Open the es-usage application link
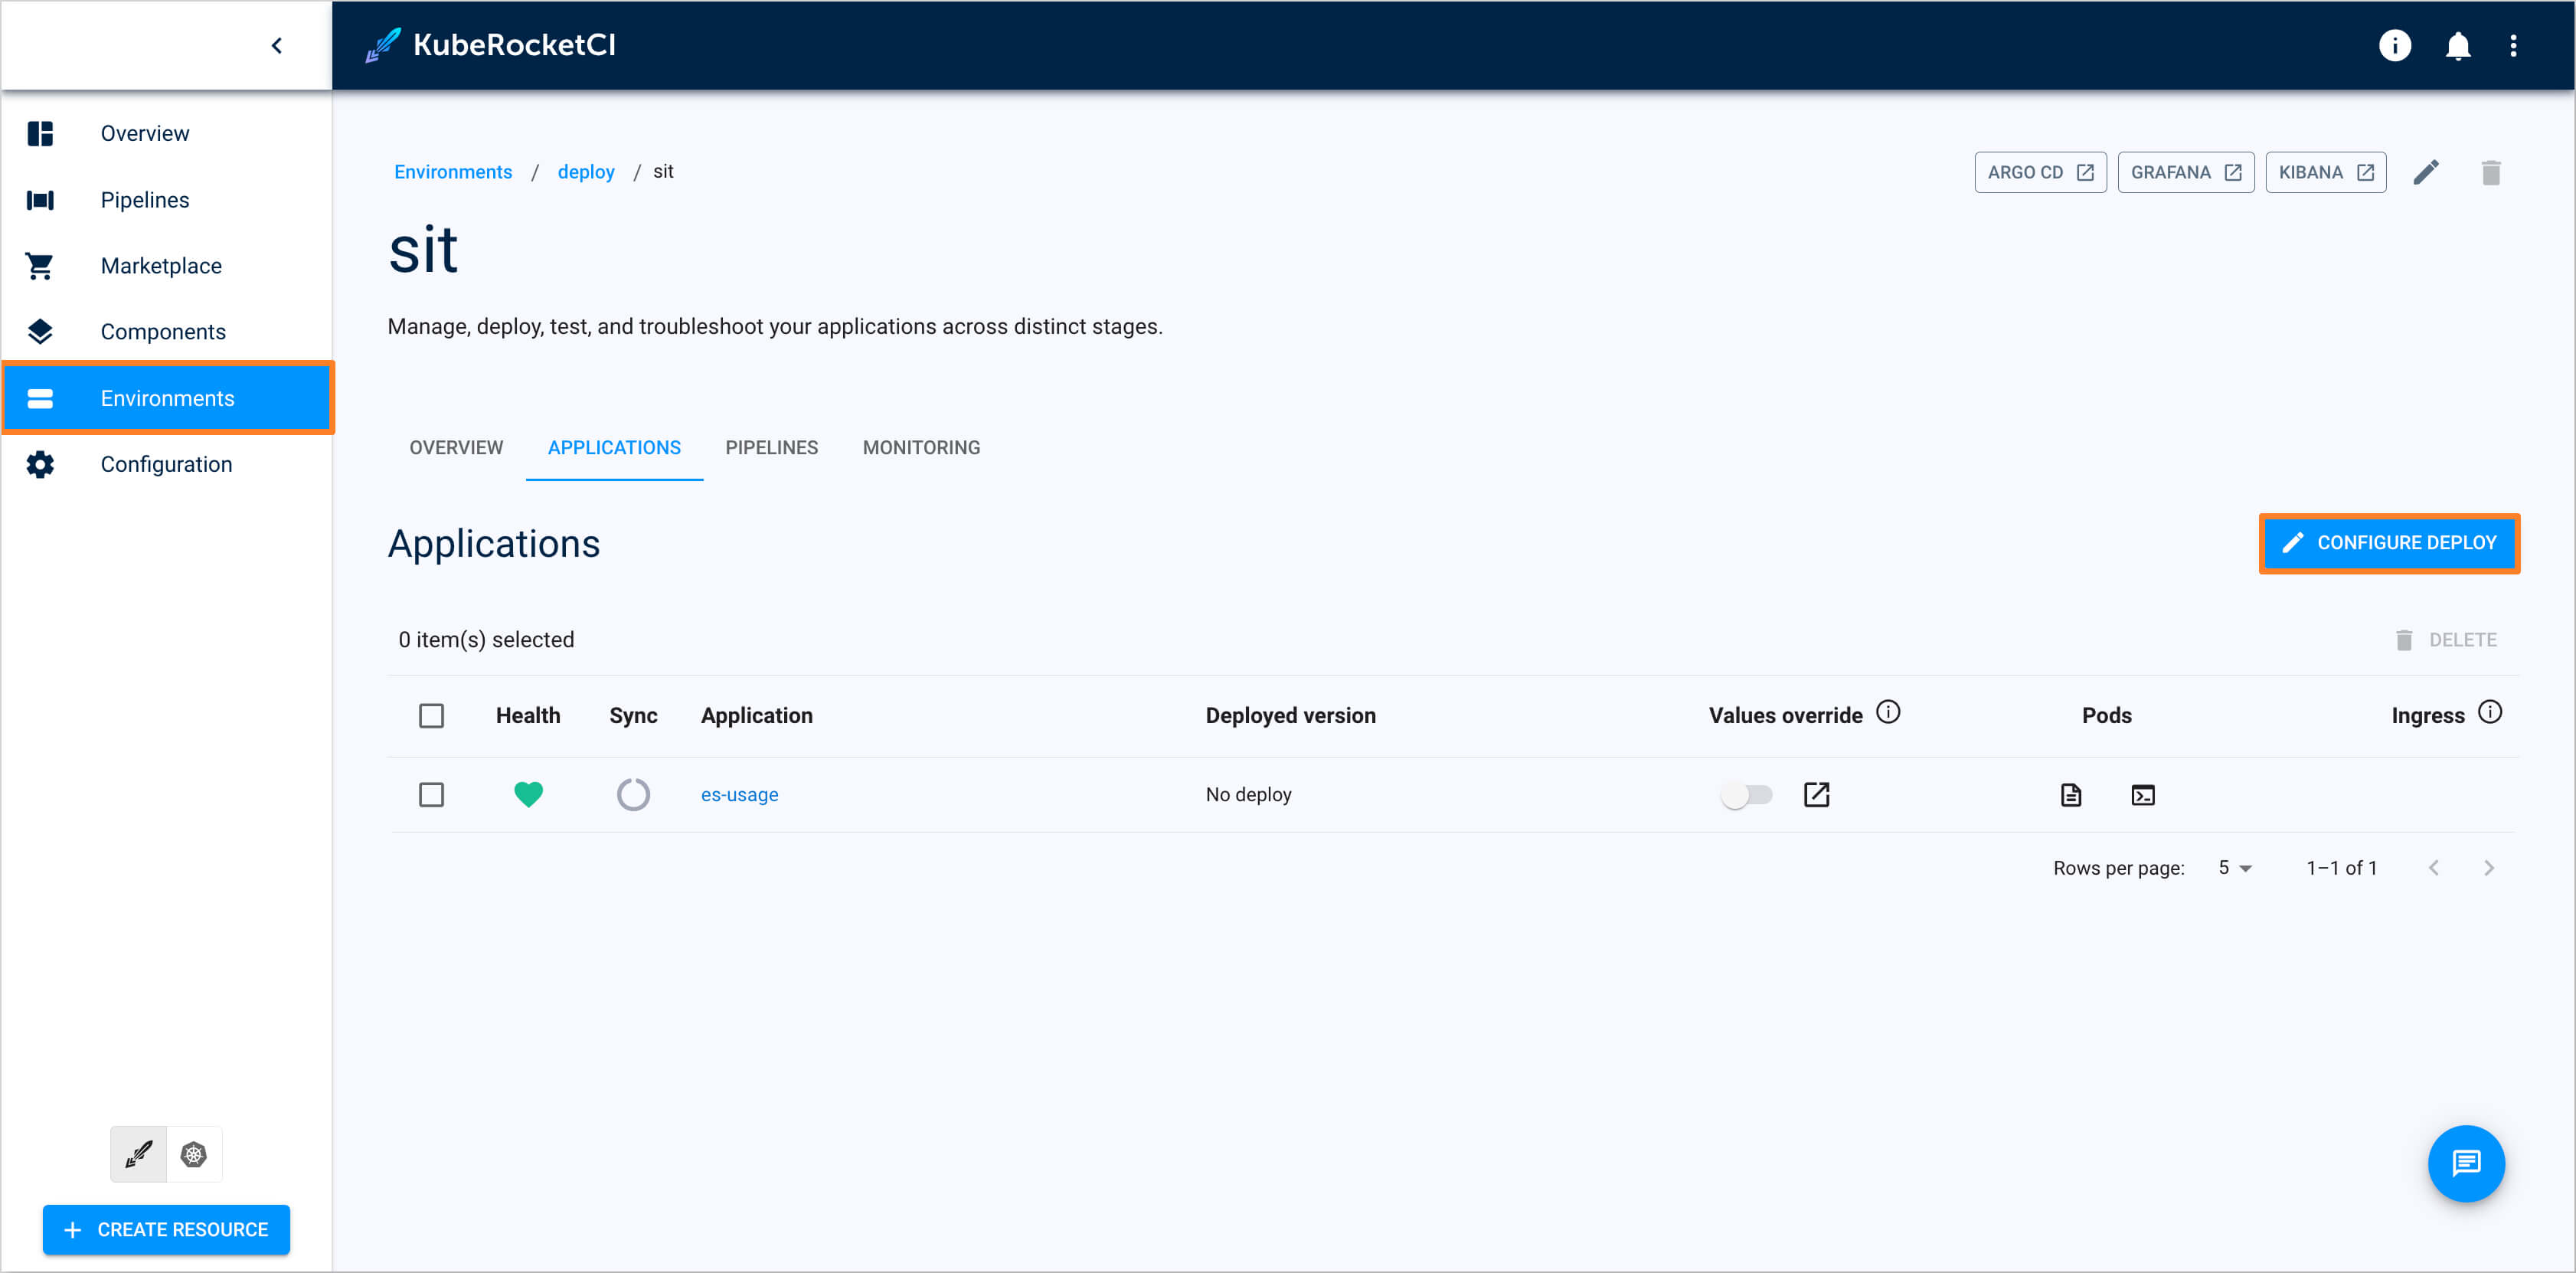 click(x=739, y=794)
